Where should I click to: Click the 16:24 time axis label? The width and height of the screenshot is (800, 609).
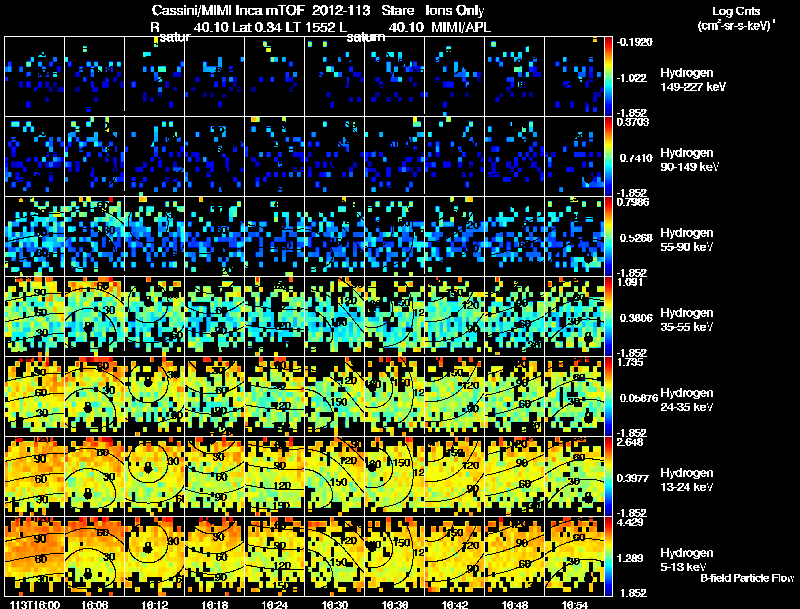click(274, 604)
